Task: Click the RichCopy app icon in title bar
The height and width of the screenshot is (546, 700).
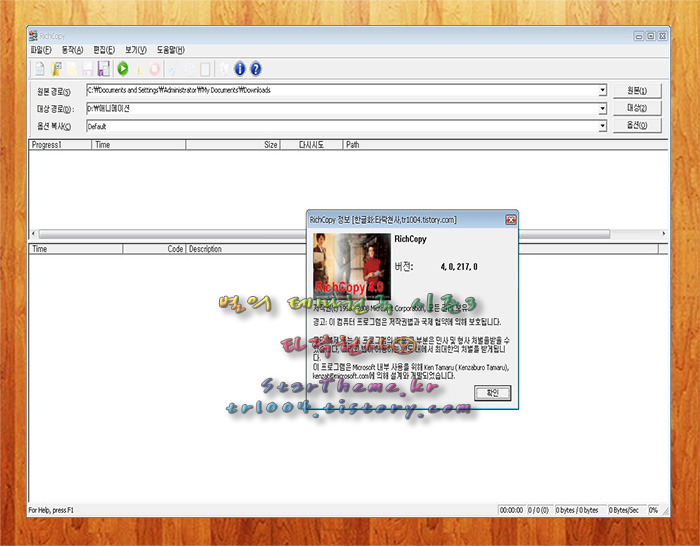Action: point(33,36)
